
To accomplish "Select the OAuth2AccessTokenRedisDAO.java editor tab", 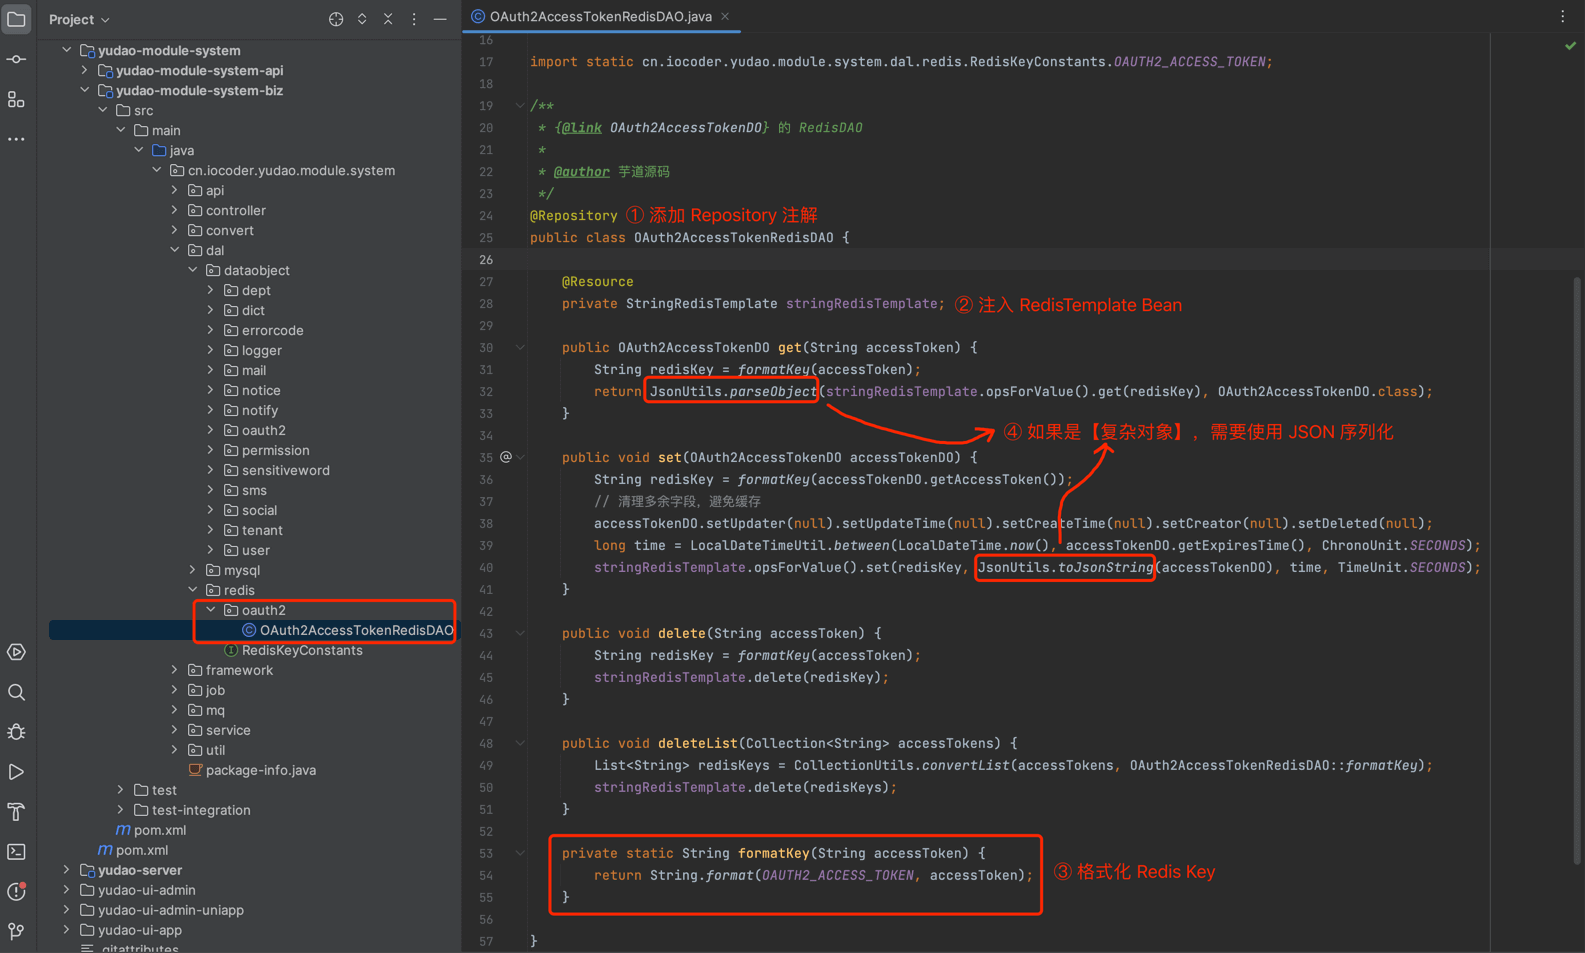I will (600, 17).
